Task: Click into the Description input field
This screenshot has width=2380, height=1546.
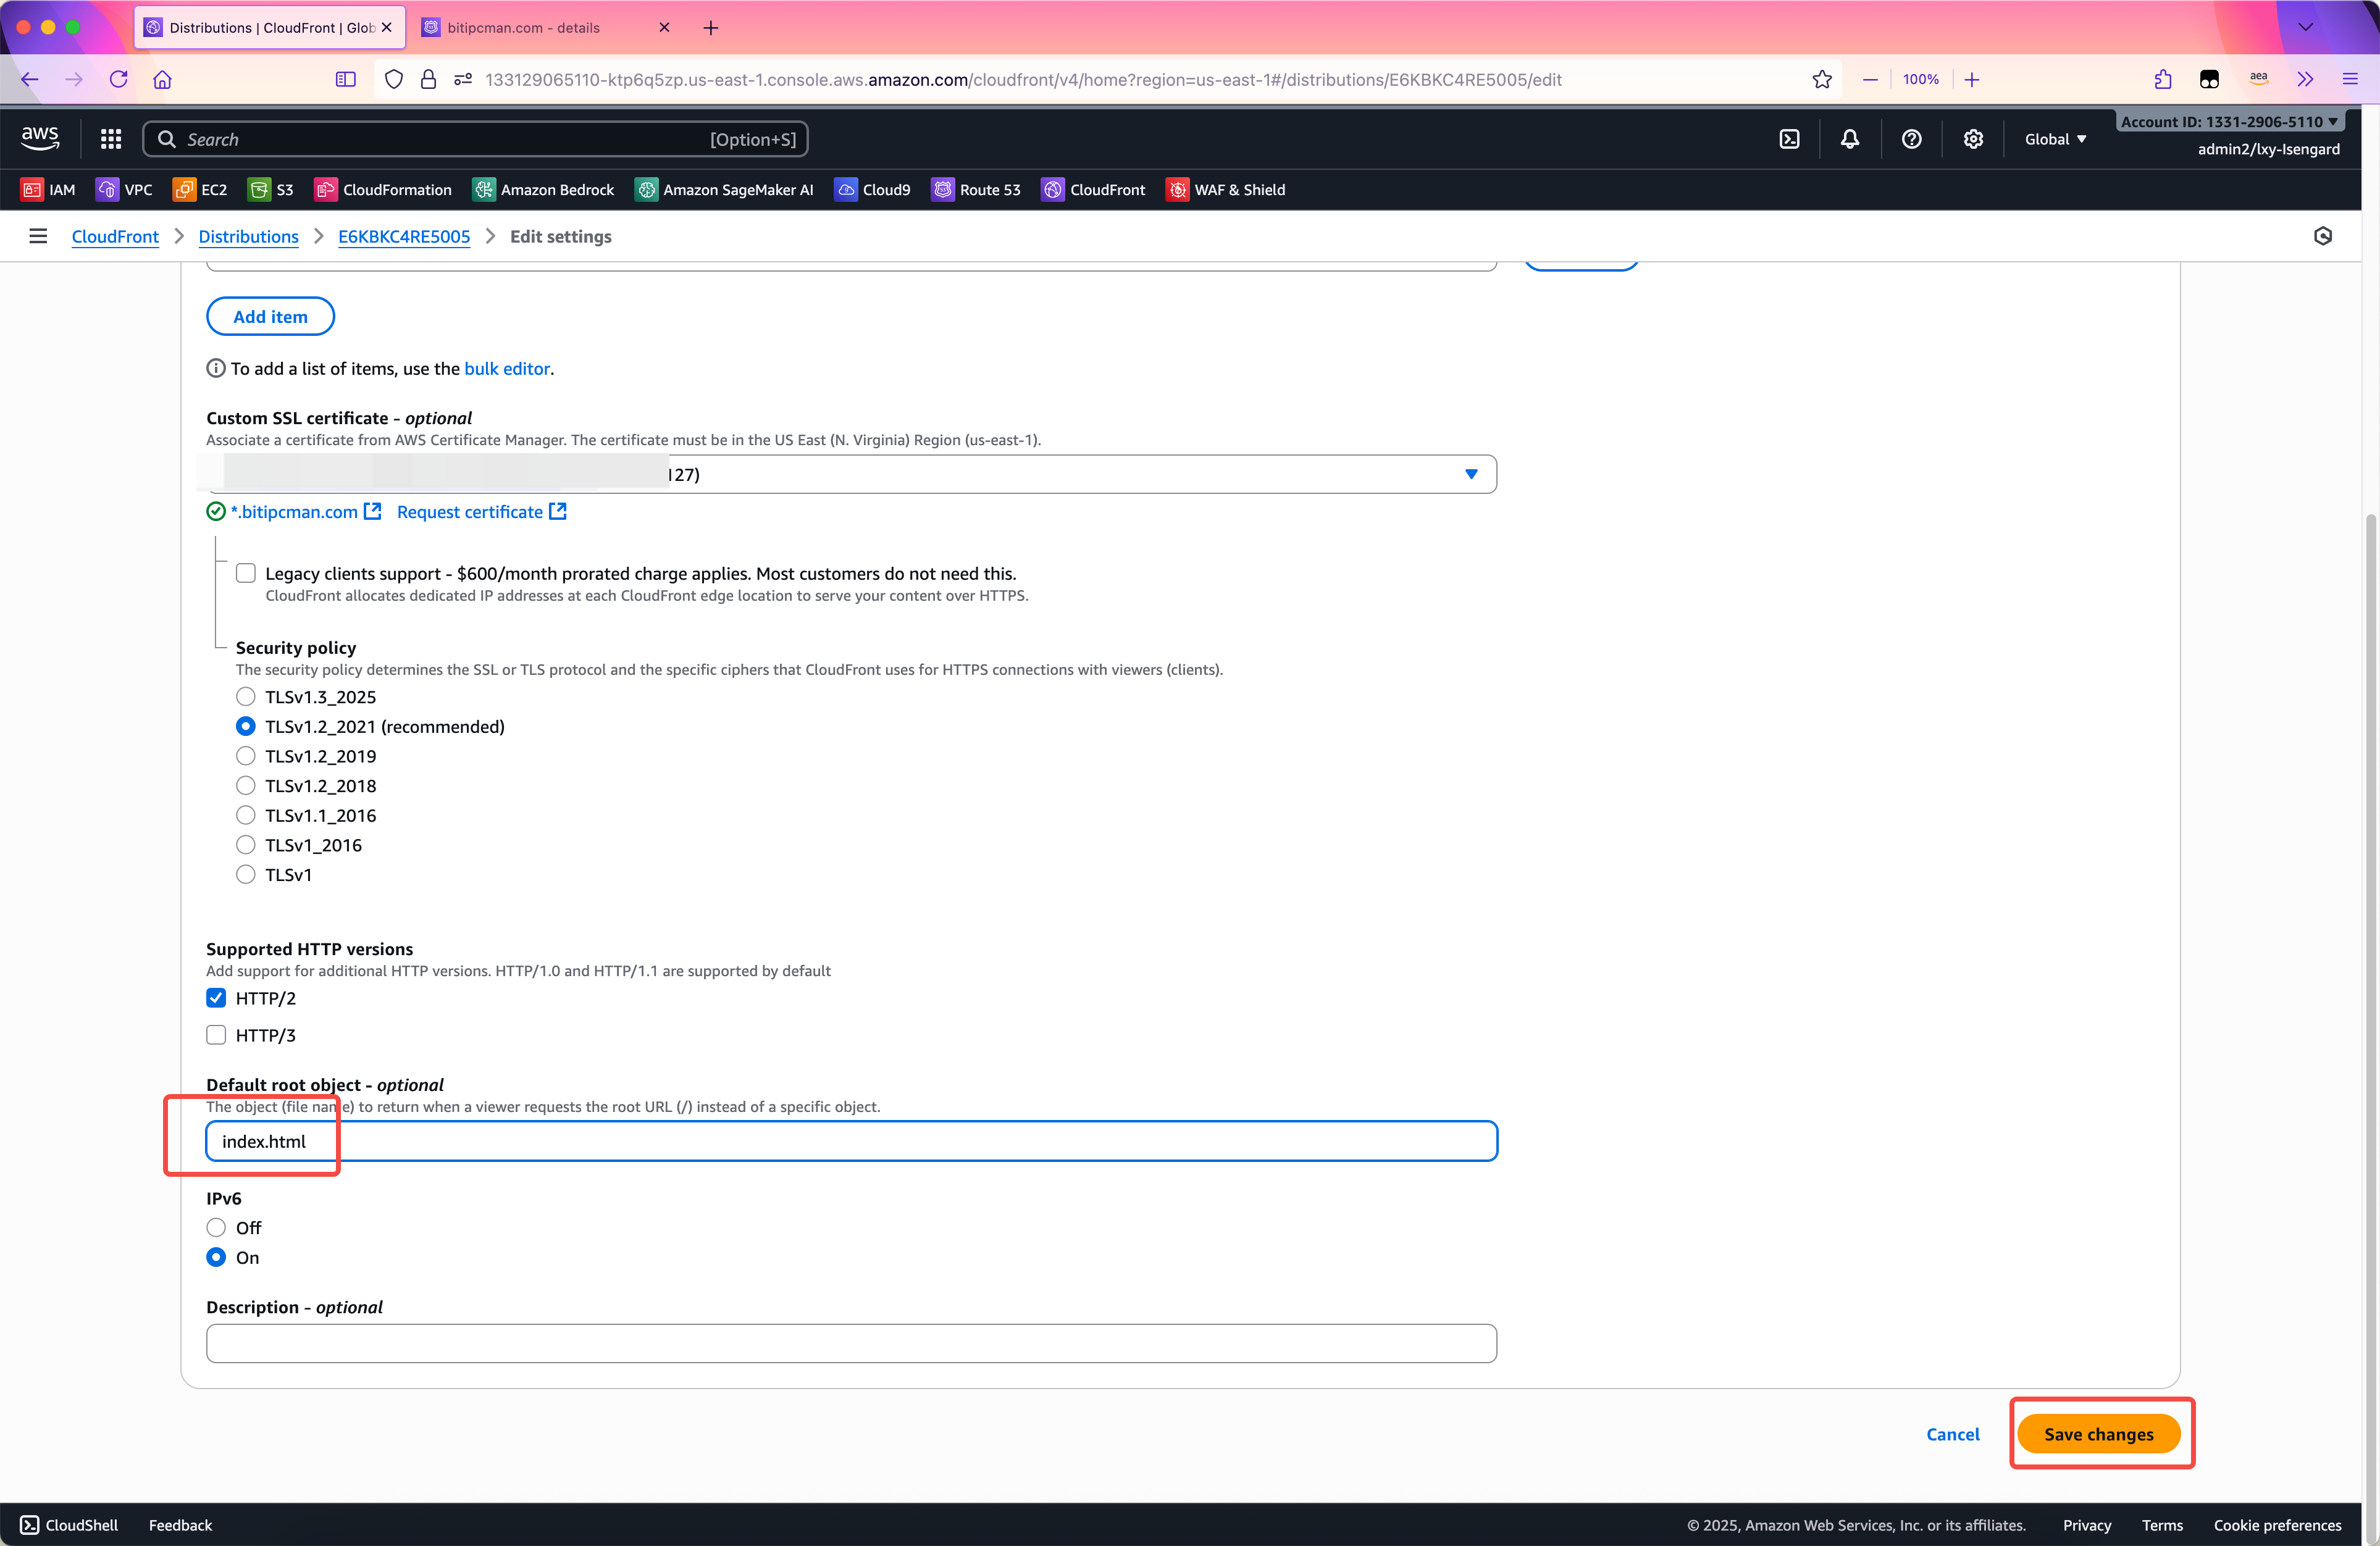Action: [x=850, y=1343]
